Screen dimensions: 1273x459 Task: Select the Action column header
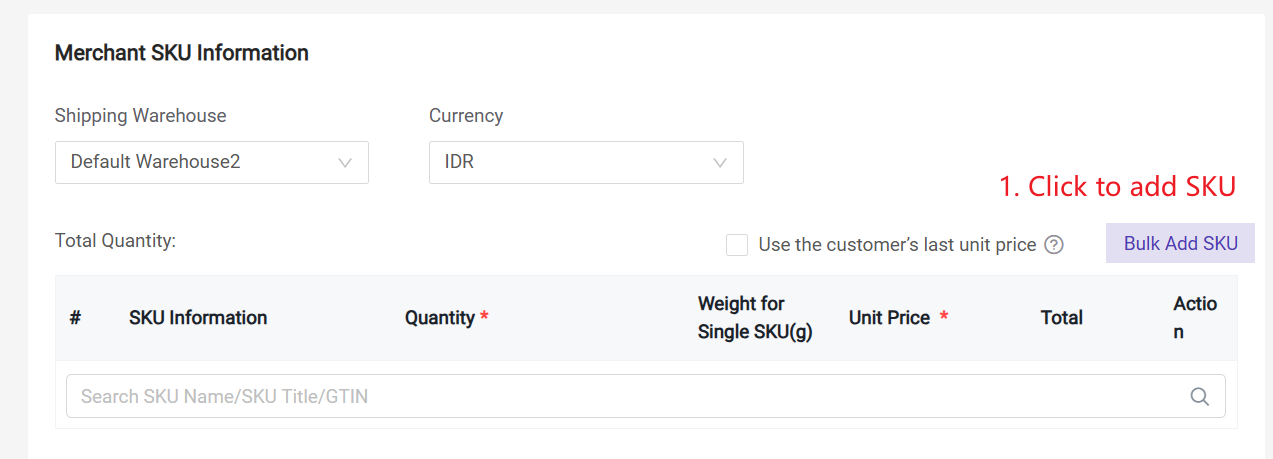pyautogui.click(x=1194, y=318)
